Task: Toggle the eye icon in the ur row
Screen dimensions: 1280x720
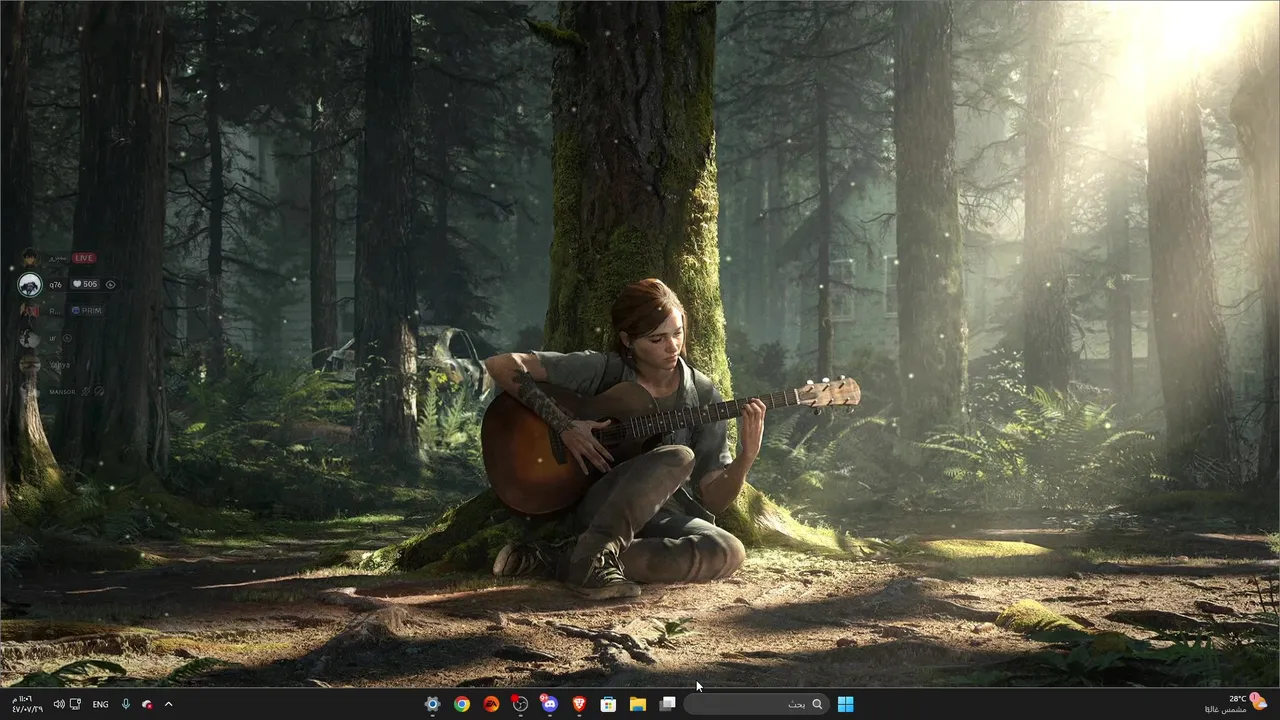Action: click(x=67, y=338)
